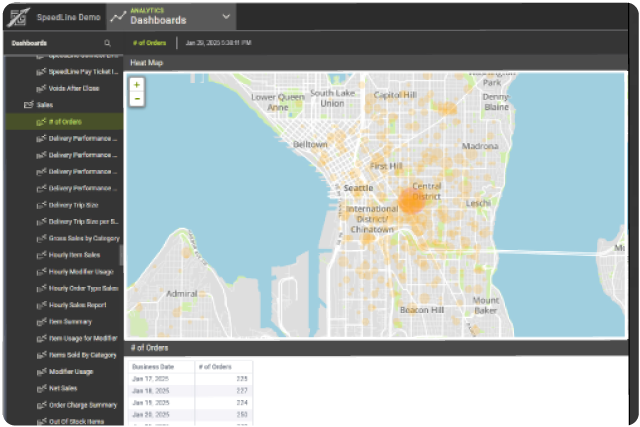Click chart icon beside SpeedLine Pay Ticket
640x427 pixels.
coord(41,71)
